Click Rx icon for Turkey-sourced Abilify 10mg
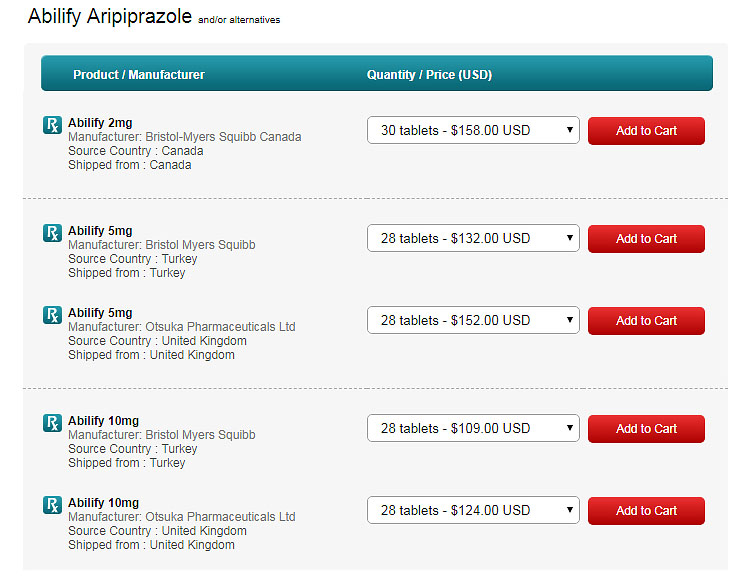Screen dimensions: 754x584 click(52, 423)
